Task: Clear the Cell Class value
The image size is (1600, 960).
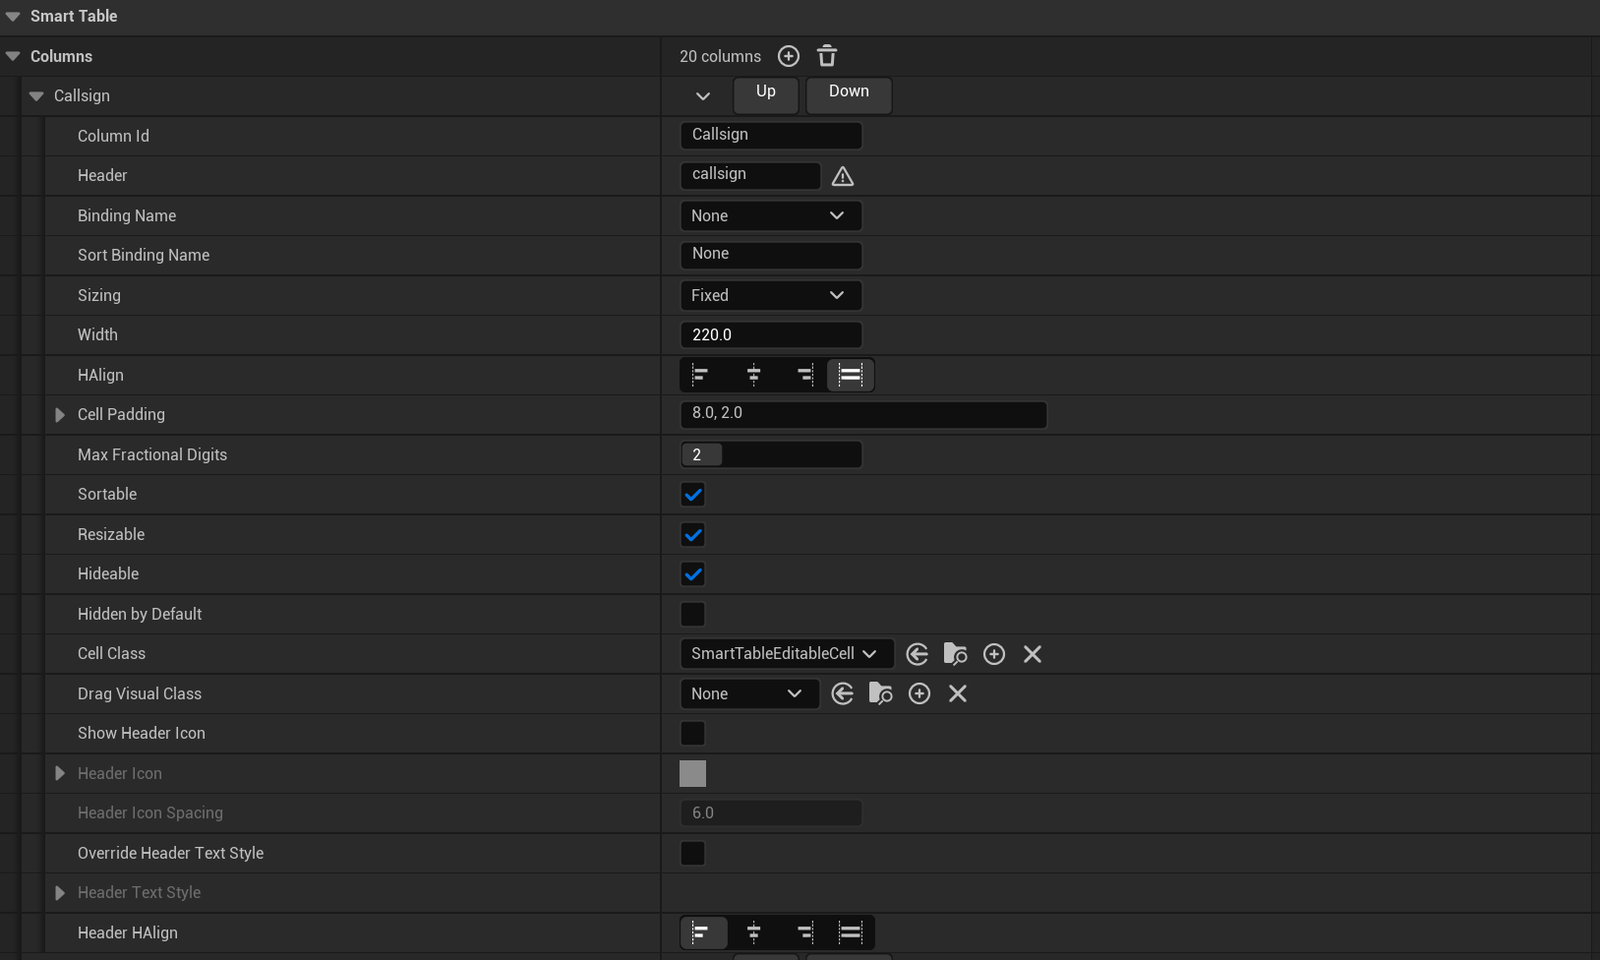Action: pos(1033,654)
